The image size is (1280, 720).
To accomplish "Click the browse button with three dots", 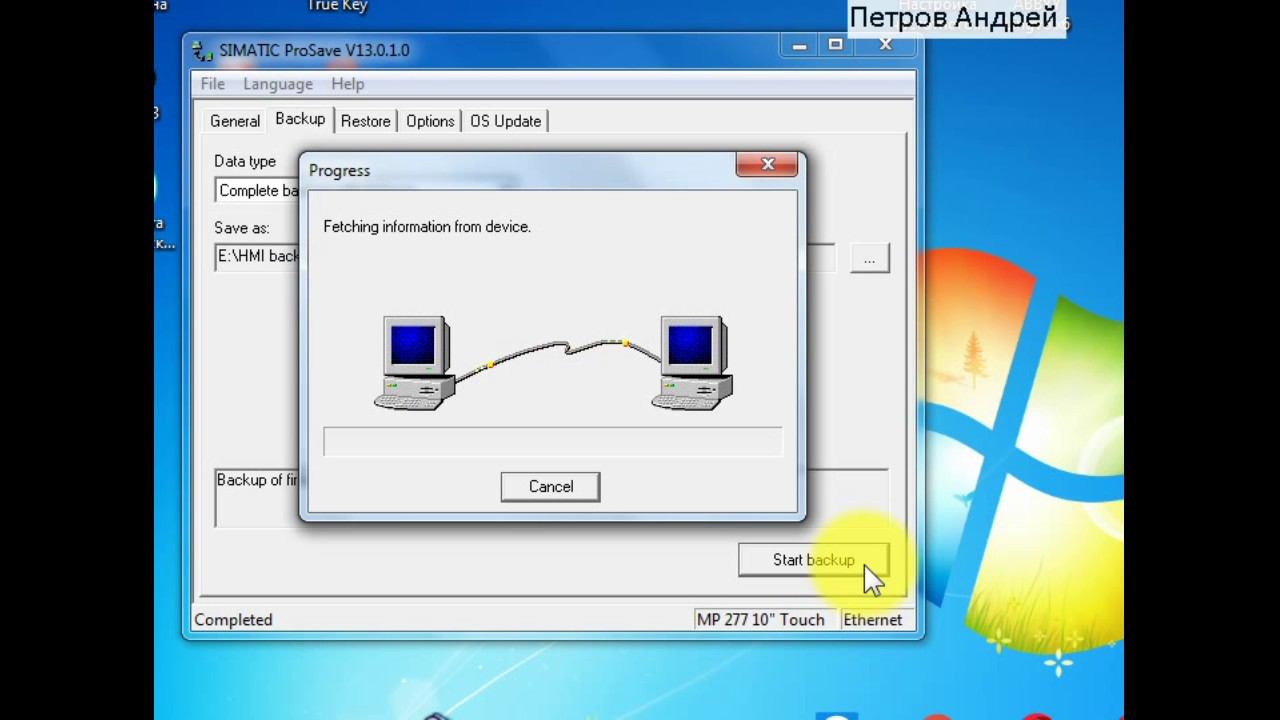I will tap(869, 259).
